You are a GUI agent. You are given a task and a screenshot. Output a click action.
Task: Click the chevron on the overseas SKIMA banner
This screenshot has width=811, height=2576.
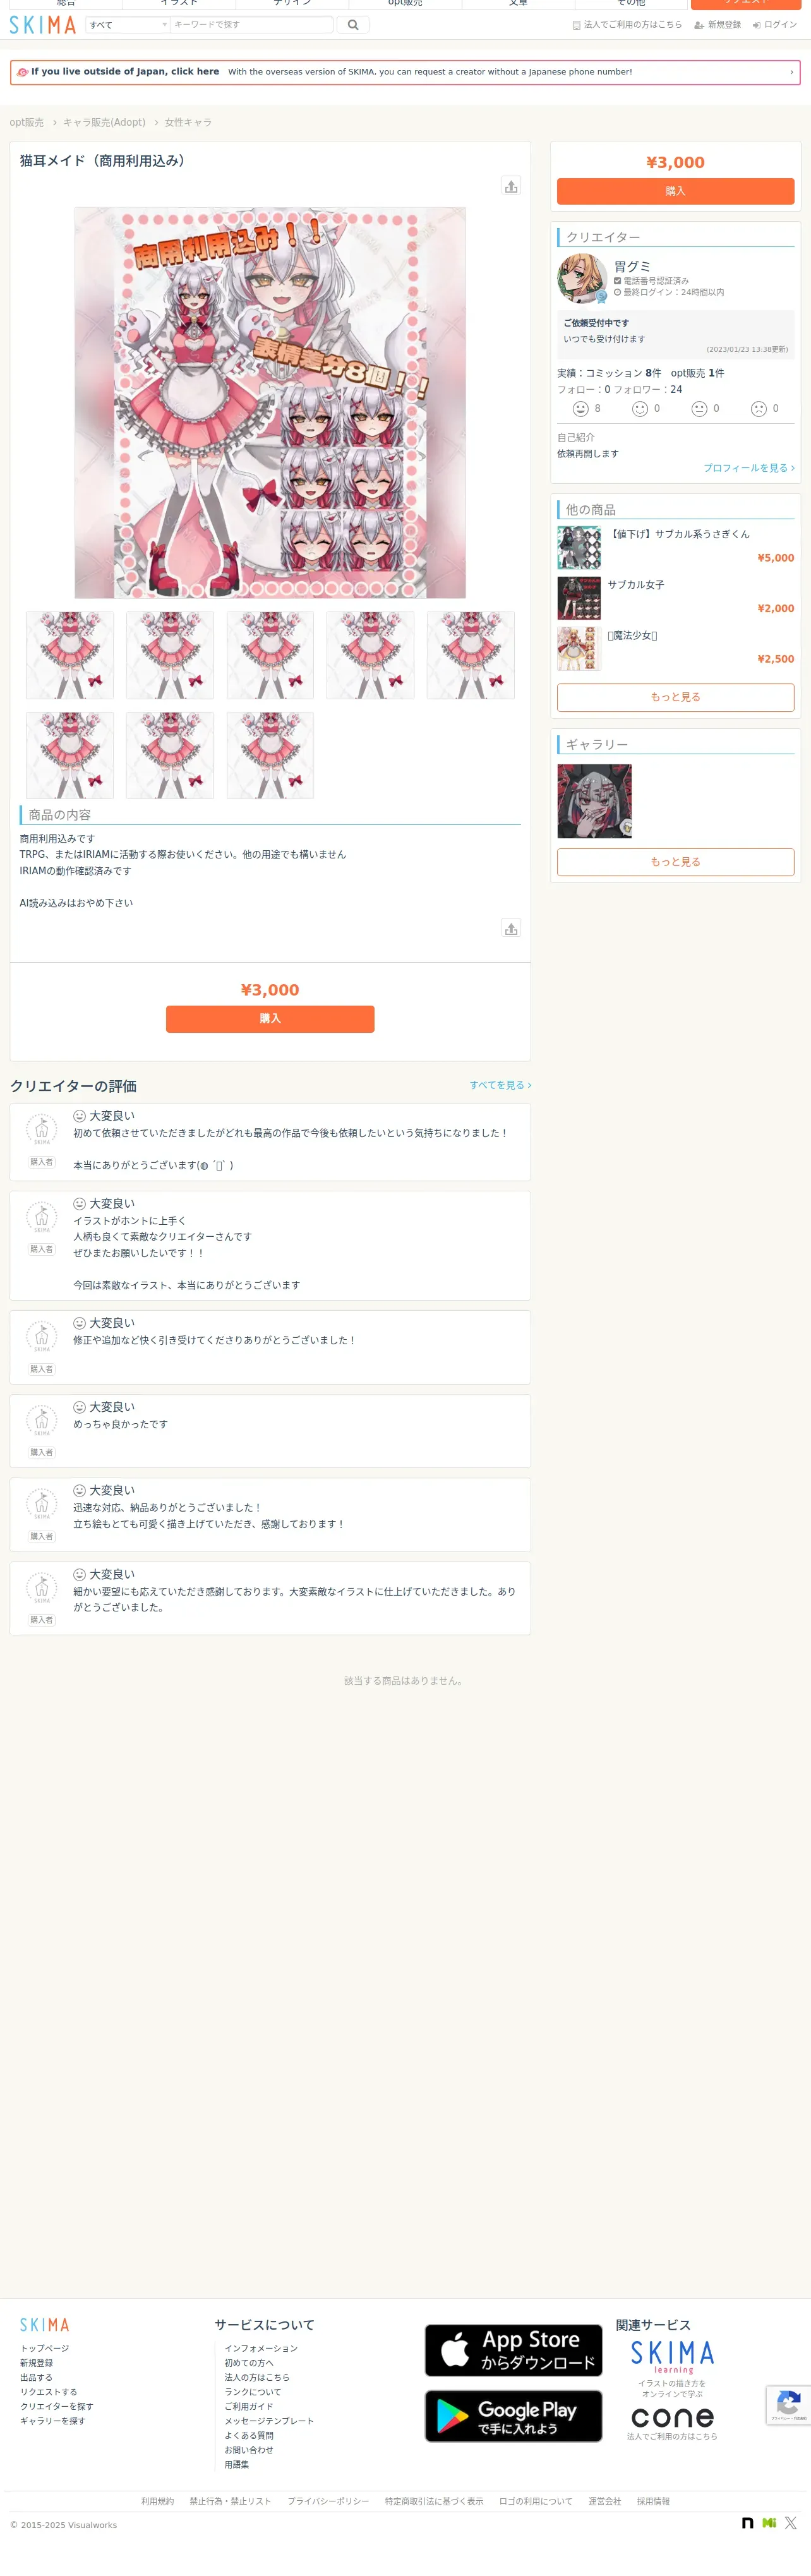[791, 72]
